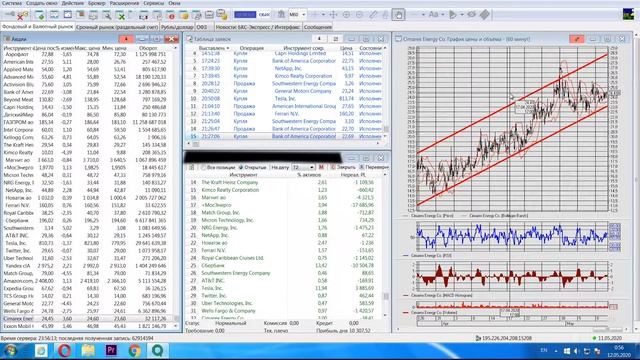Click the create new table icon
This screenshot has width=640, height=360.
(40, 15)
